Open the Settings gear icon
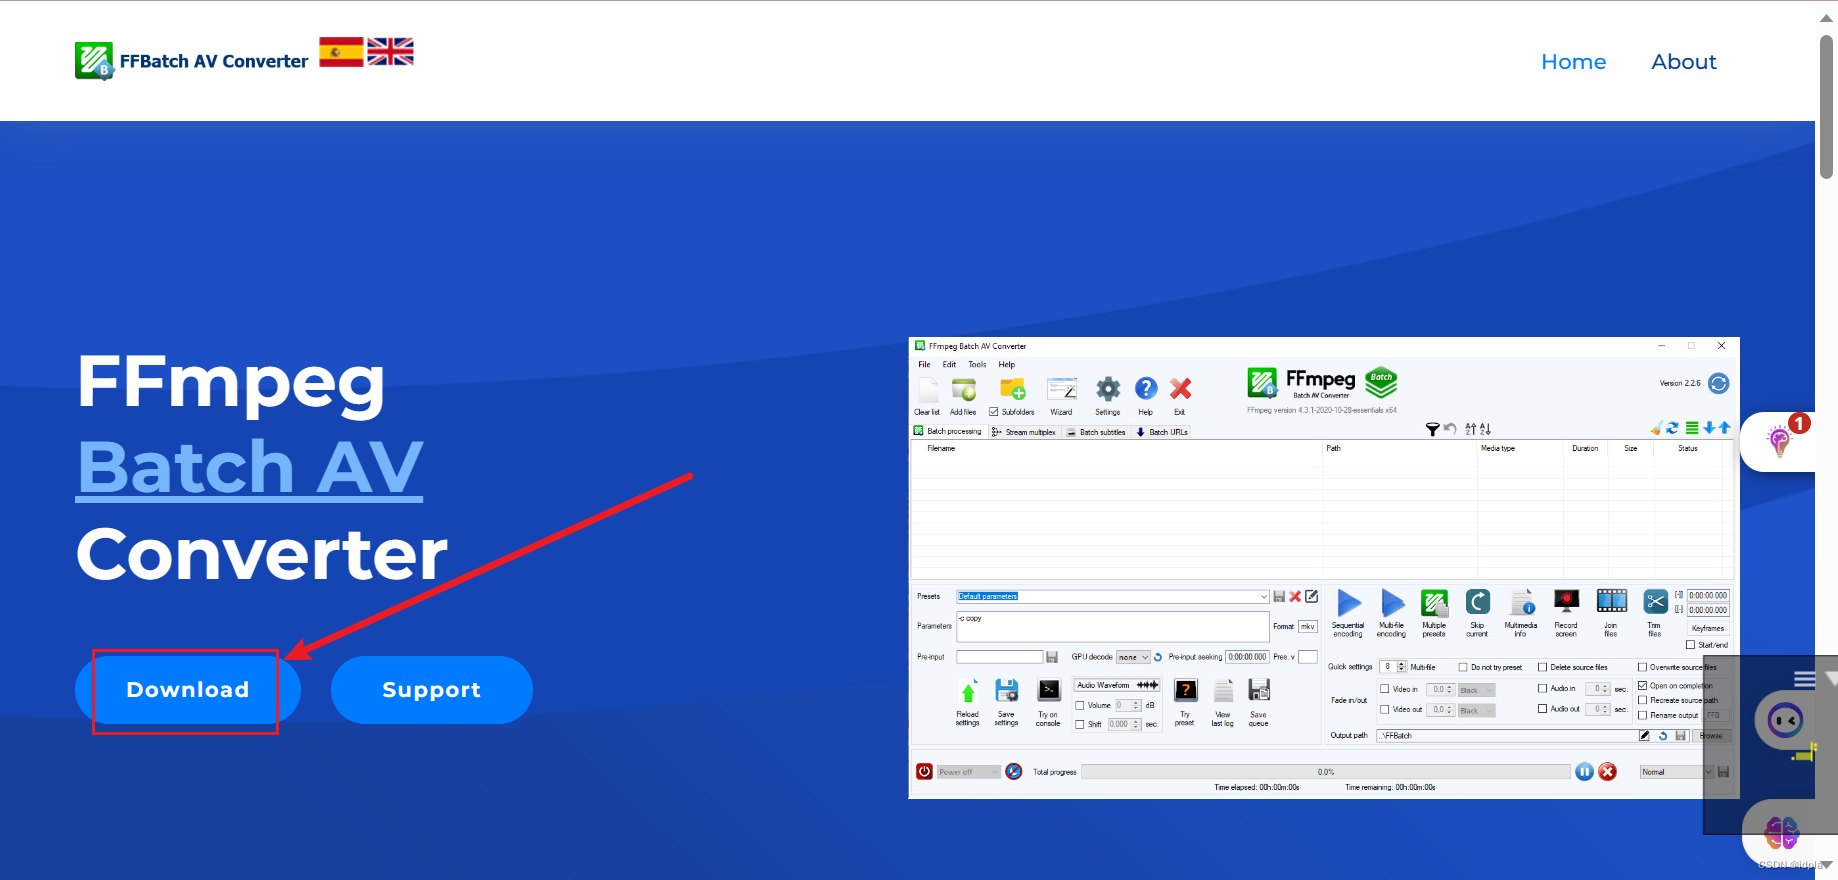Screen dimensions: 1838x880 pos(1108,389)
